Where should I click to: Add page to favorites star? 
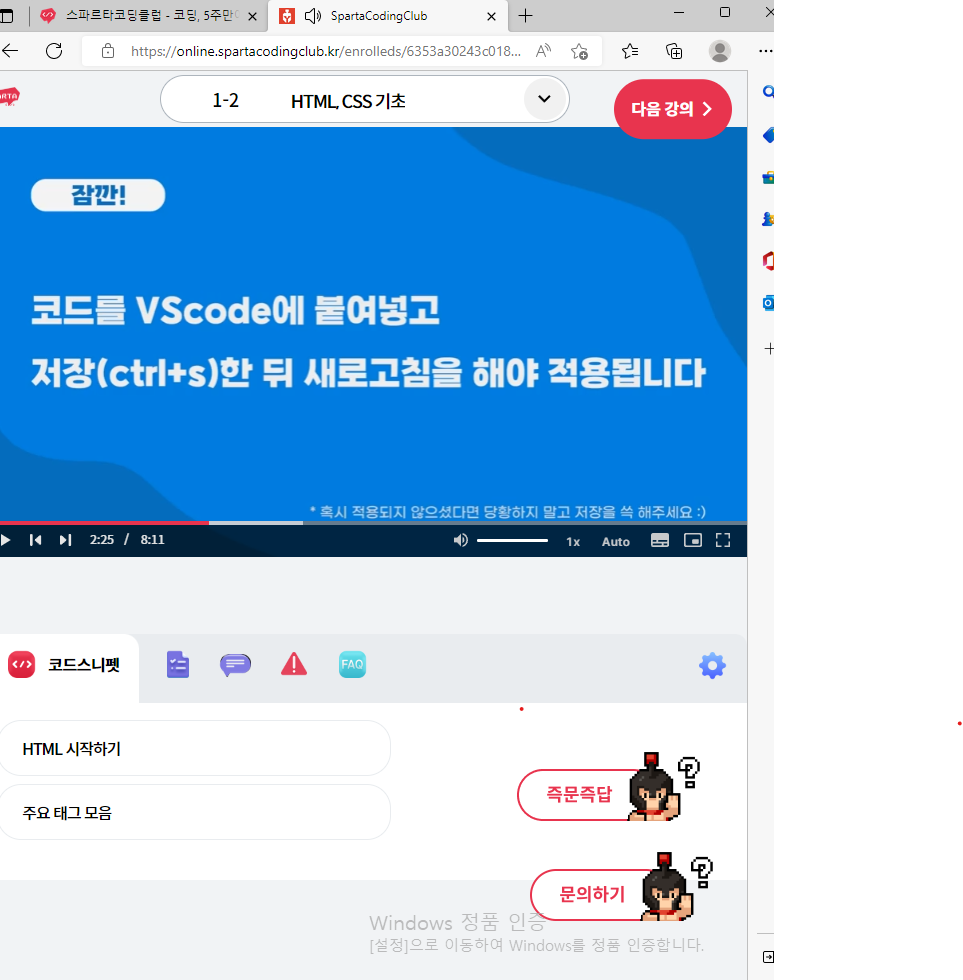[x=579, y=51]
